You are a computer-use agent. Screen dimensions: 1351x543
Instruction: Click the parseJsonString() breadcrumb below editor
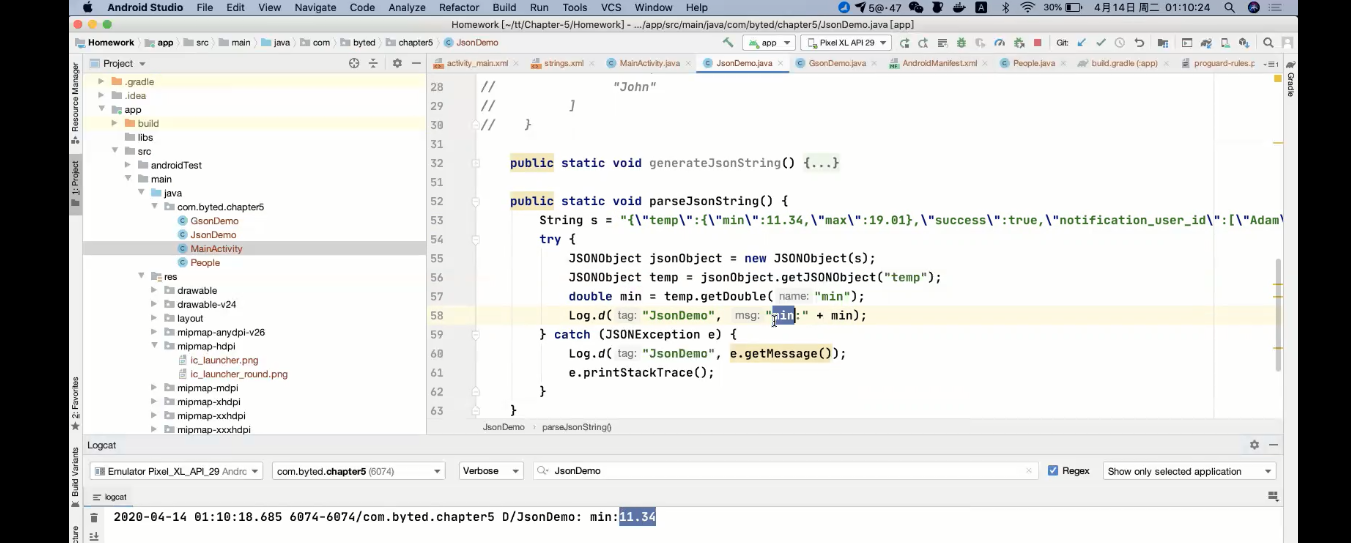coord(577,427)
